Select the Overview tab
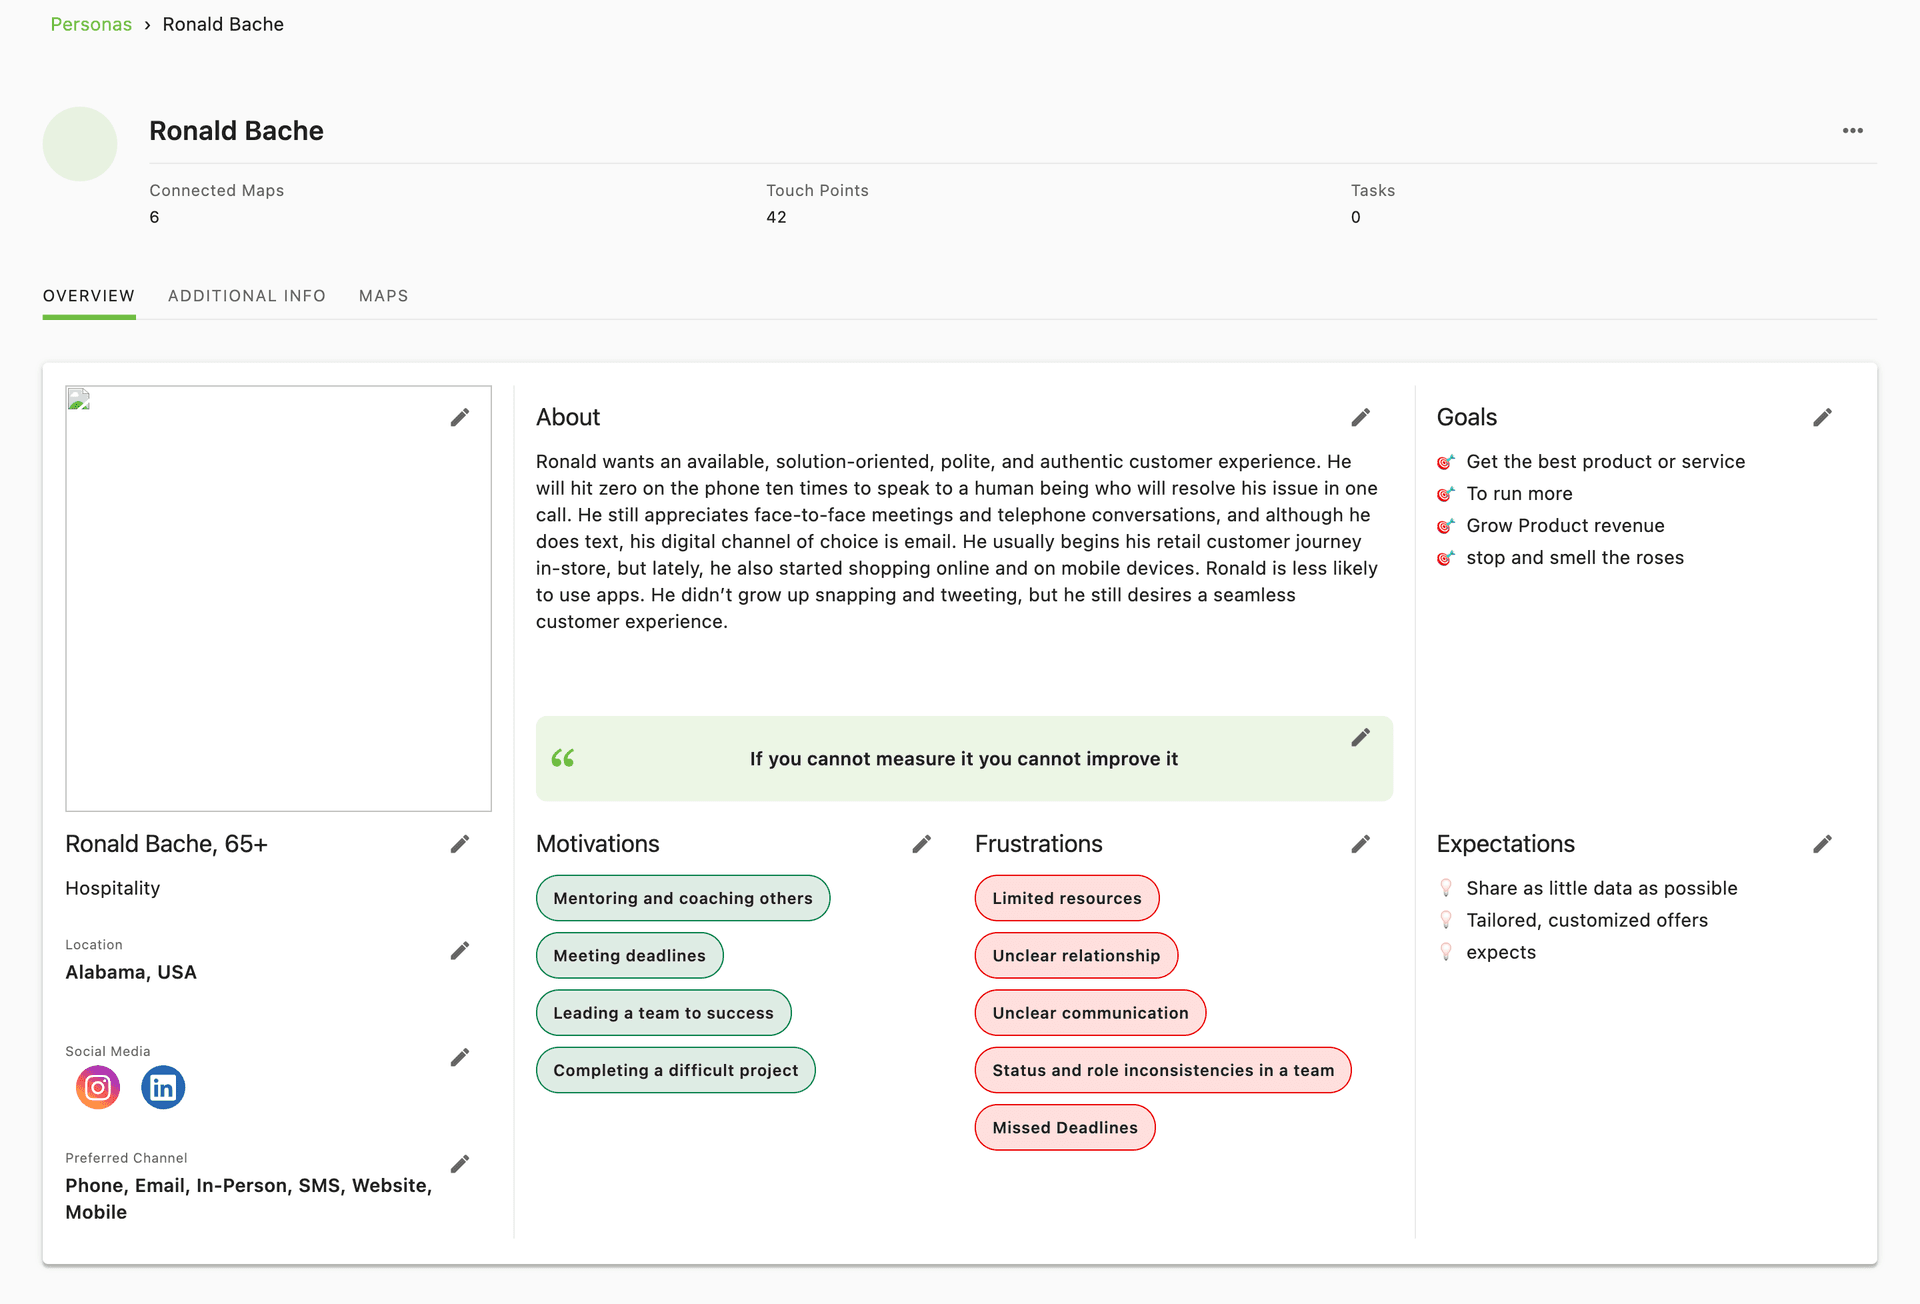 [x=89, y=296]
